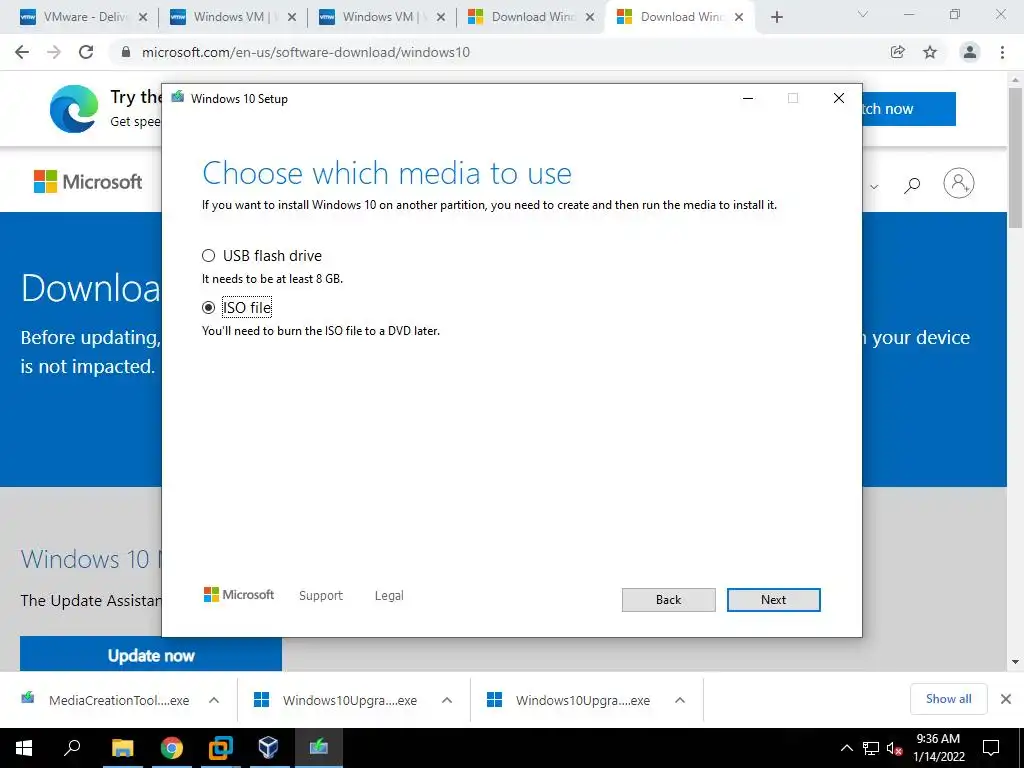Open network status tray icon
The width and height of the screenshot is (1024, 768).
871,748
